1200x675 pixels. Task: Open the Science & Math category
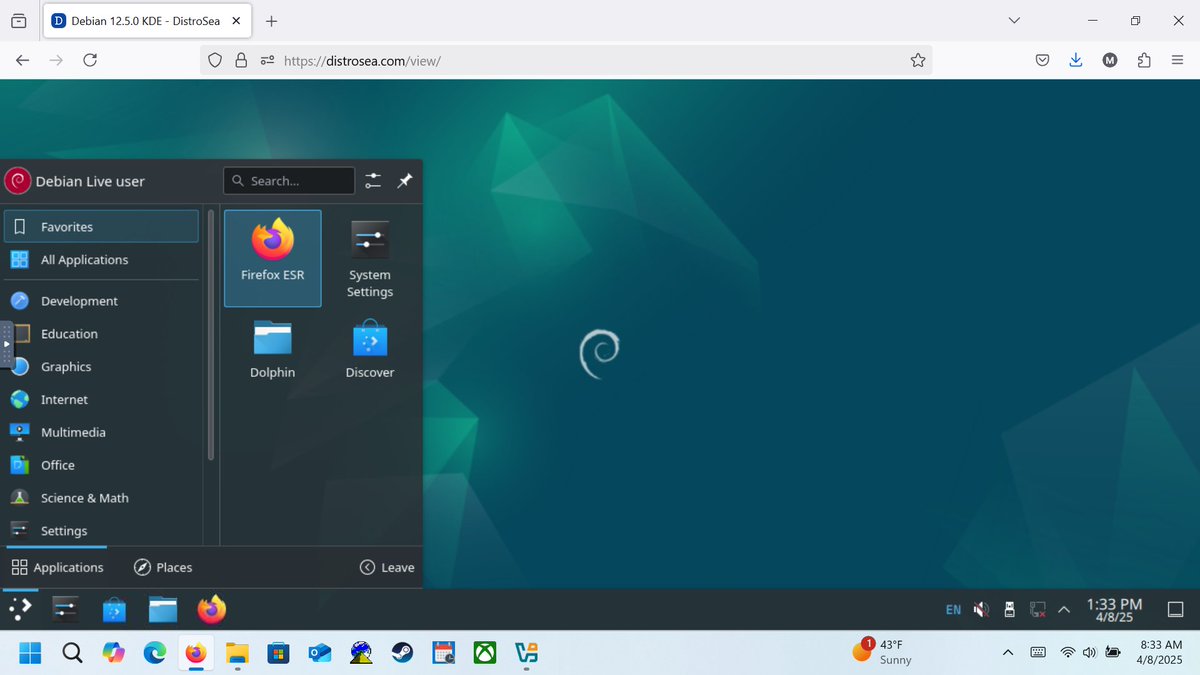(102, 498)
